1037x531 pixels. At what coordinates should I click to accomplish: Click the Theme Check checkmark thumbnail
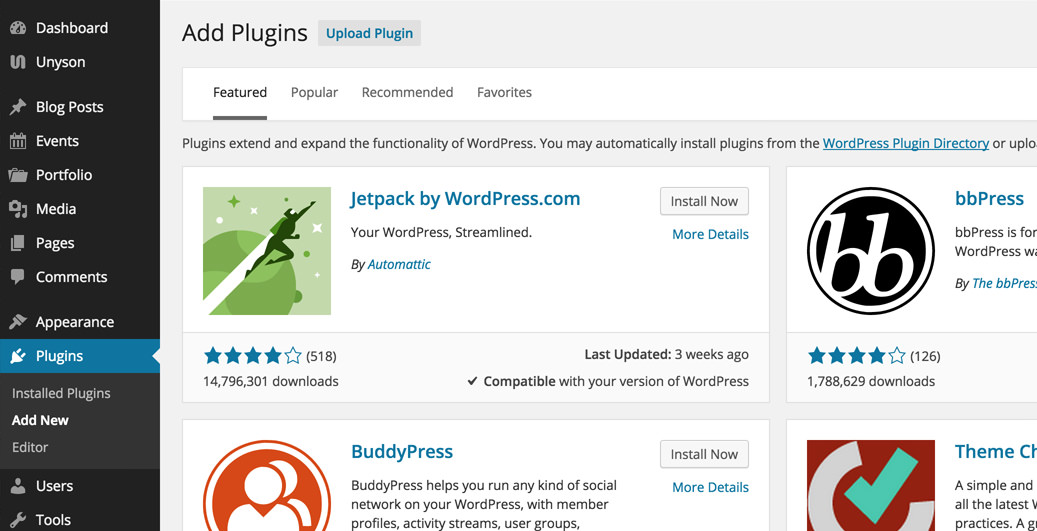pos(870,485)
